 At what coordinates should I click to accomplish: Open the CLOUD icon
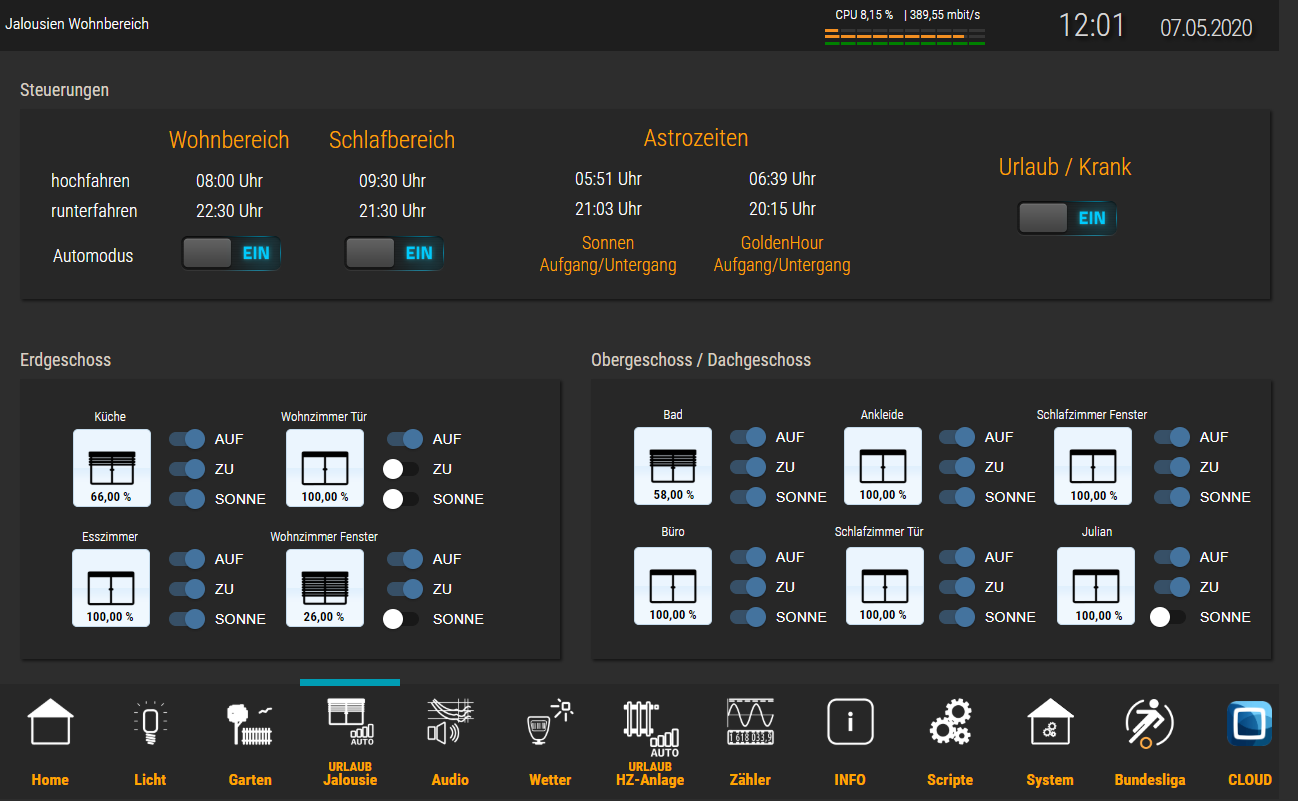[x=1250, y=724]
